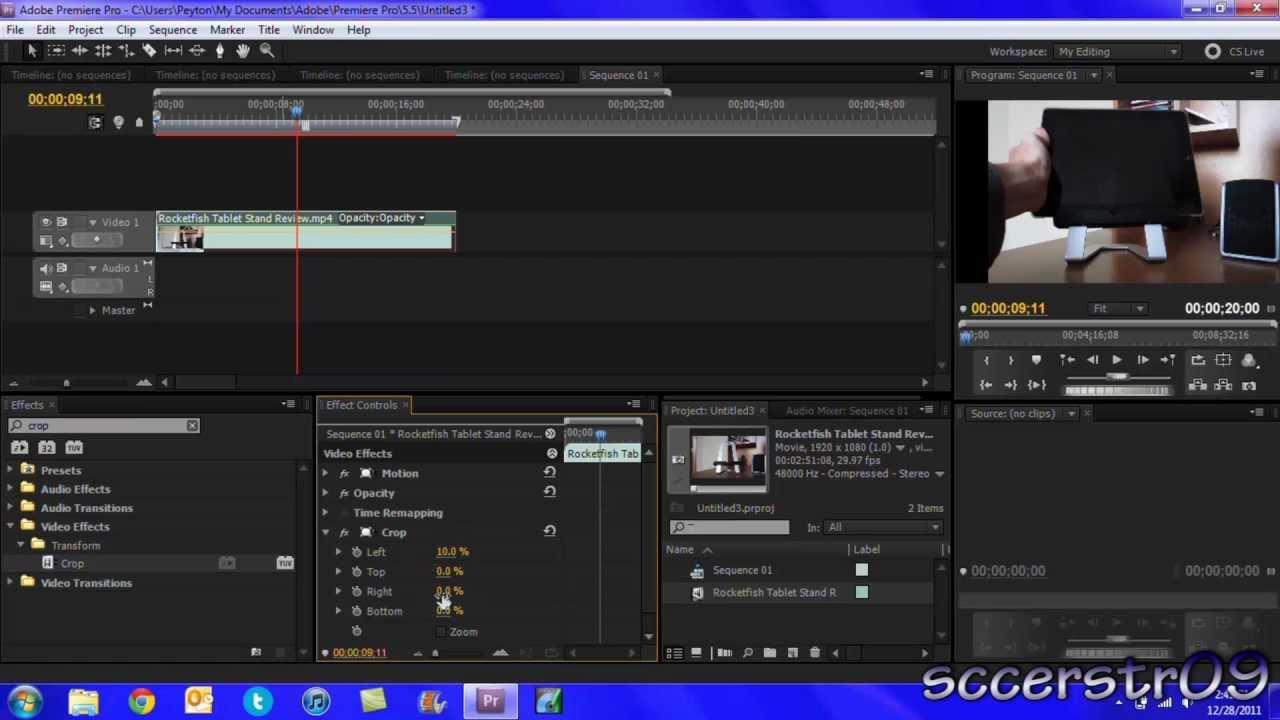Click Set Encore Chapter Marker icon
Viewport: 1280px width, 720px height.
(x=118, y=122)
